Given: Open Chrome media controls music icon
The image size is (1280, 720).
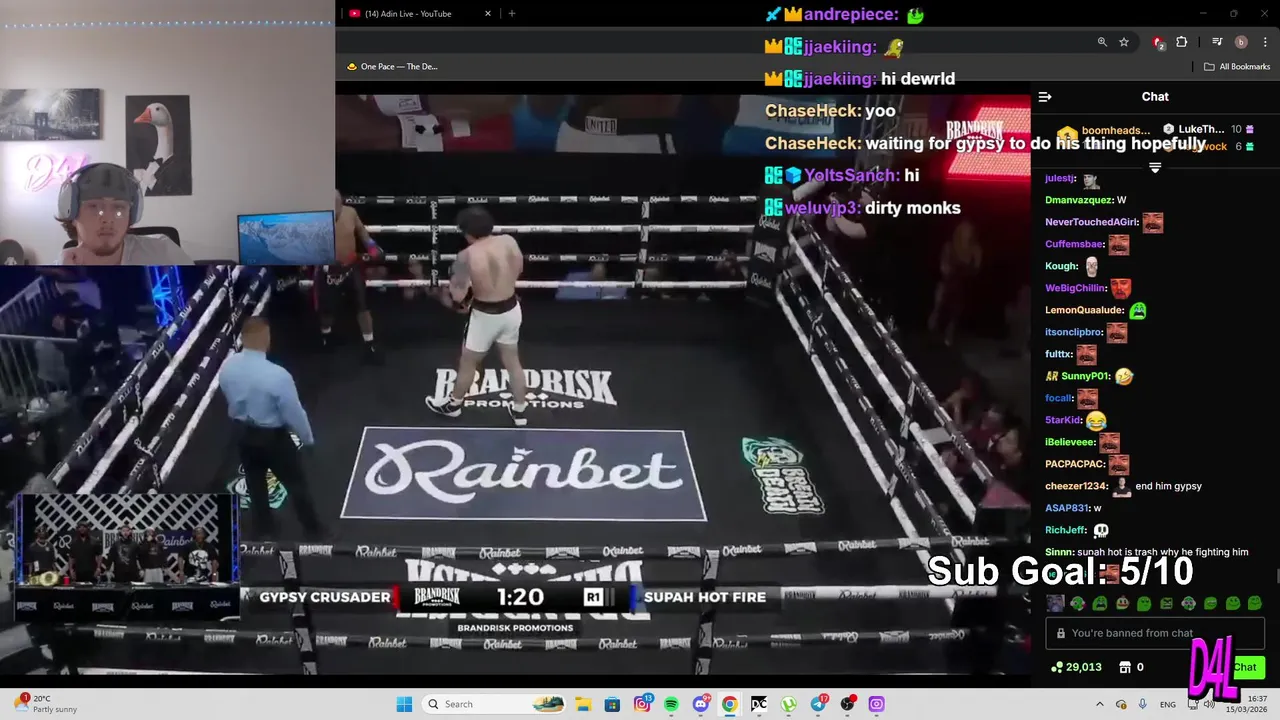Looking at the screenshot, I should point(1217,42).
